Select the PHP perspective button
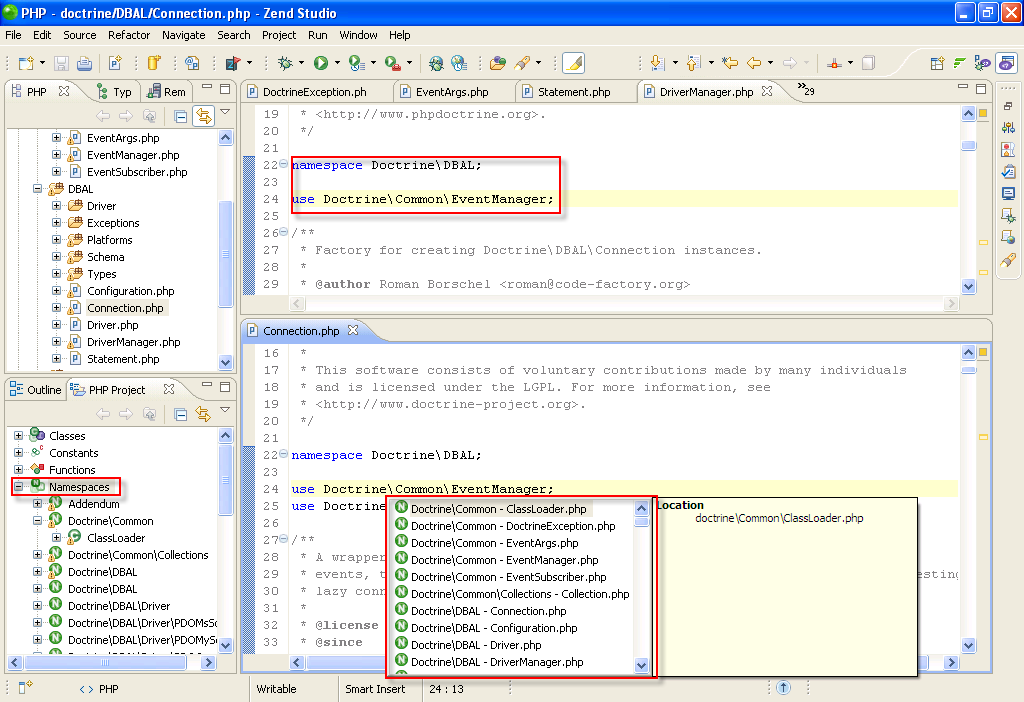 pyautogui.click(x=1007, y=63)
